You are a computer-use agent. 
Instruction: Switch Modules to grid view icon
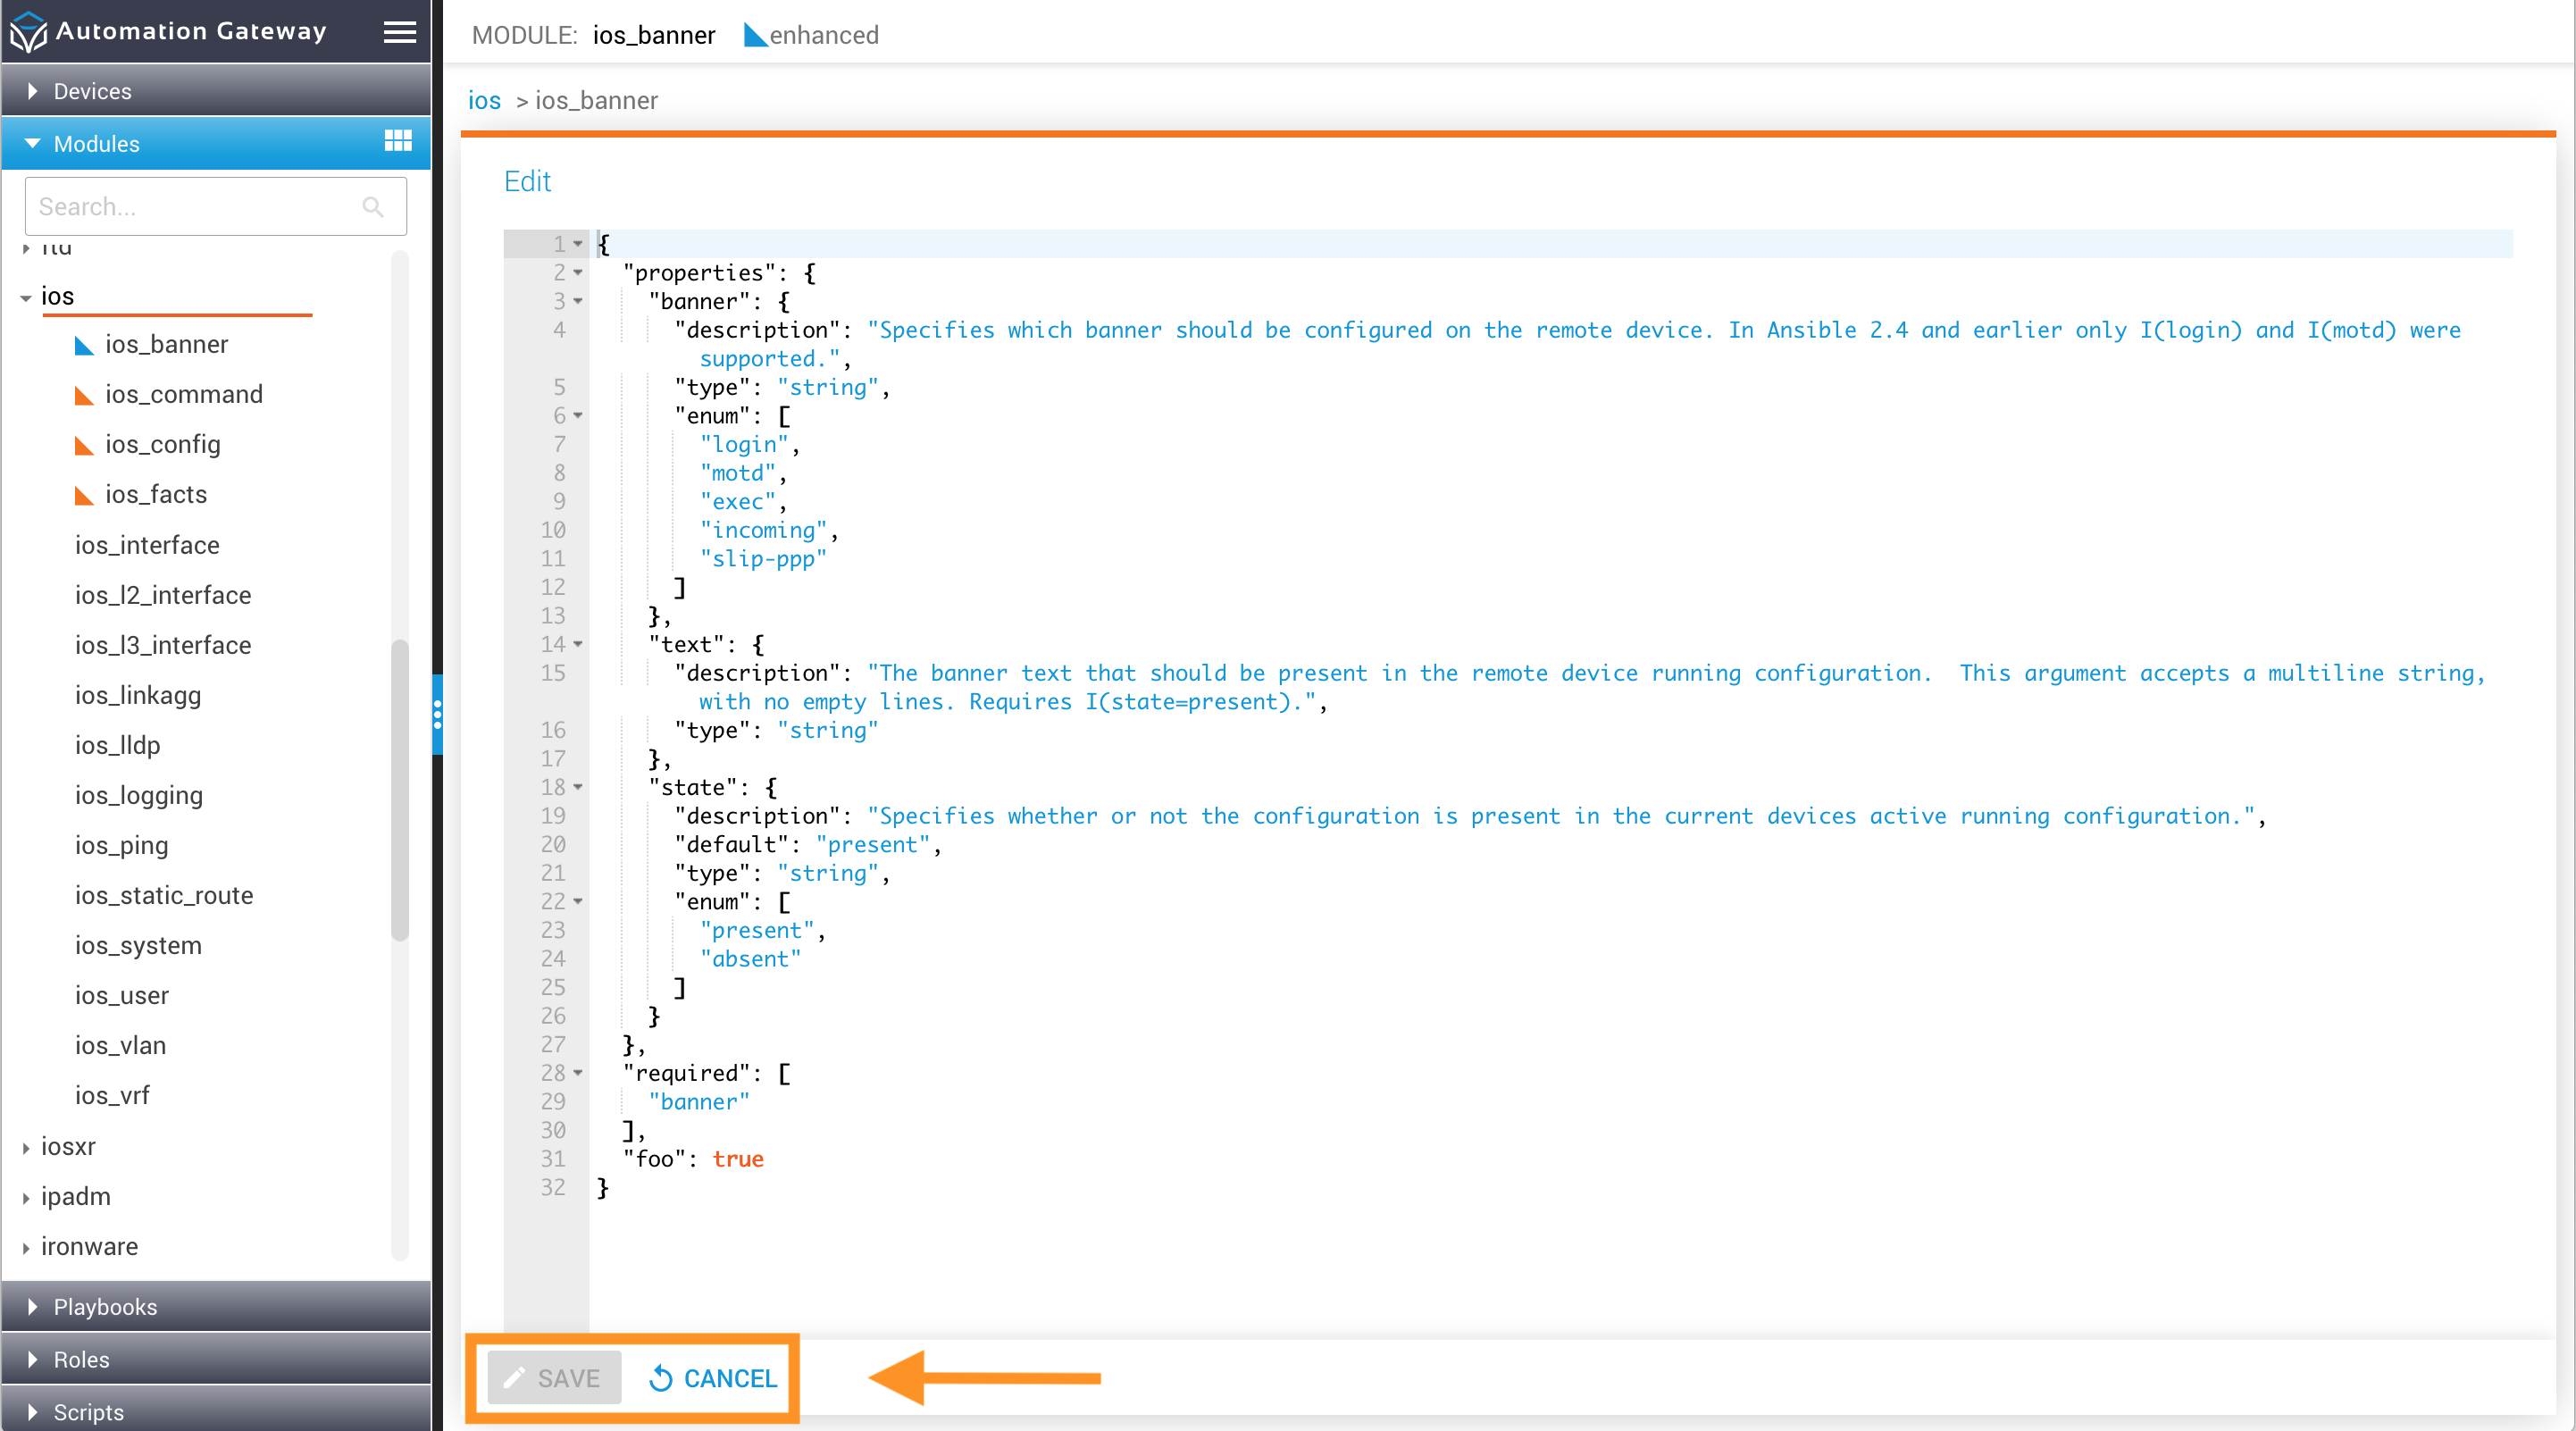point(398,141)
